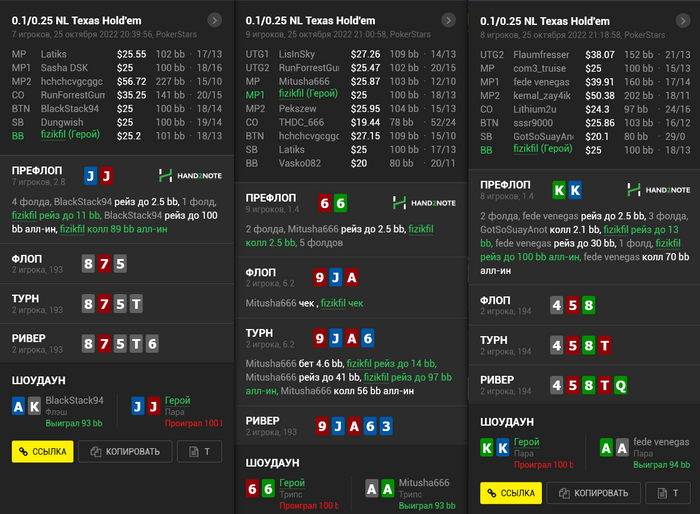Click Hand2Note logo in KK preflop section
Image resolution: width=700 pixels, height=514 pixels.
click(658, 190)
